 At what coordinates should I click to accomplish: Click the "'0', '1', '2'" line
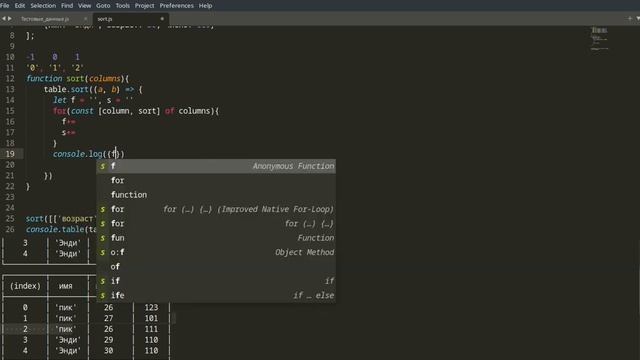coord(55,68)
